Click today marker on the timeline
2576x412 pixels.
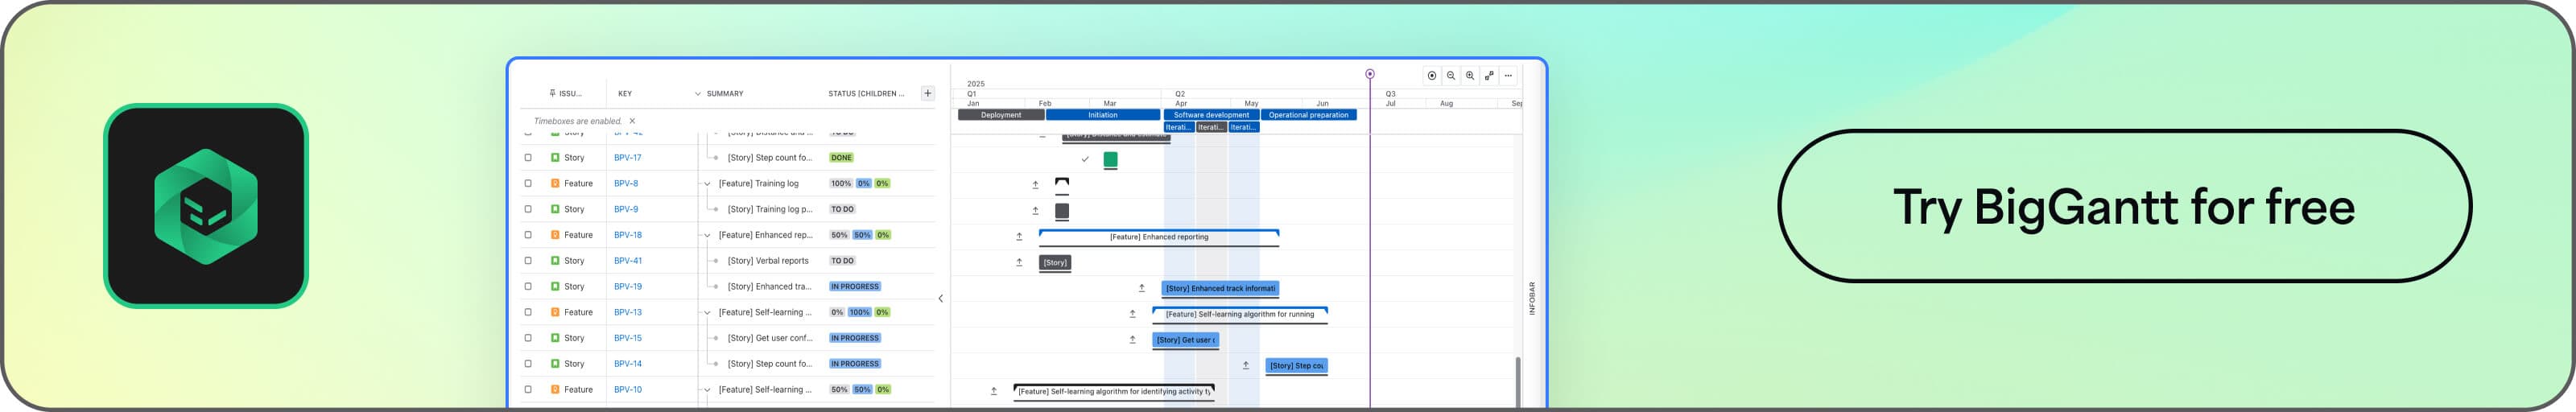(x=1370, y=74)
